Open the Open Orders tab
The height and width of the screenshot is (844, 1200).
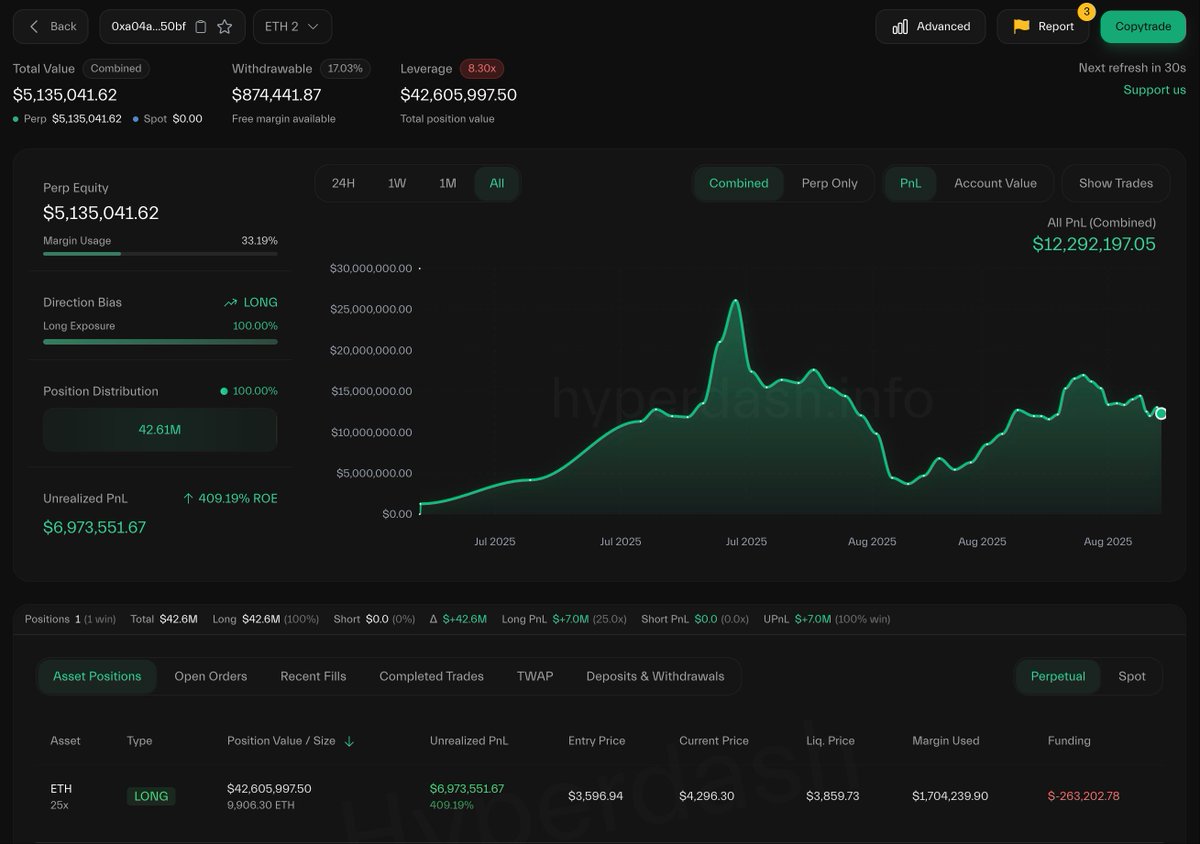pyautogui.click(x=211, y=676)
